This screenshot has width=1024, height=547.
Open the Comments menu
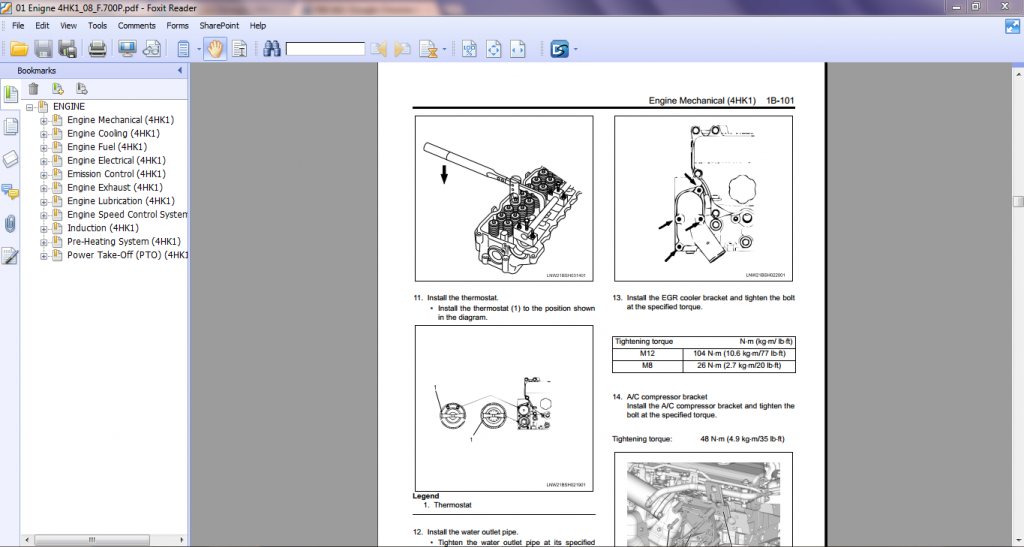(136, 25)
